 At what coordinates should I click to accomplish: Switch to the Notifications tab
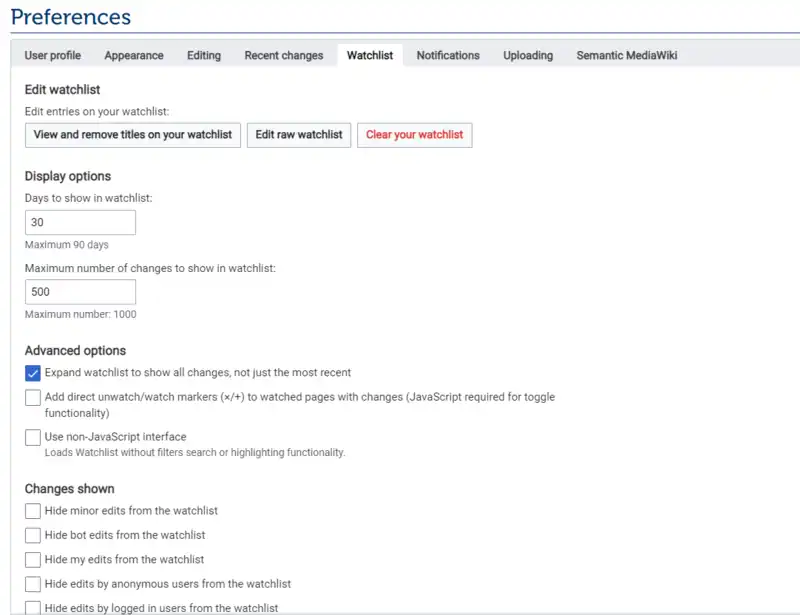[x=447, y=55]
